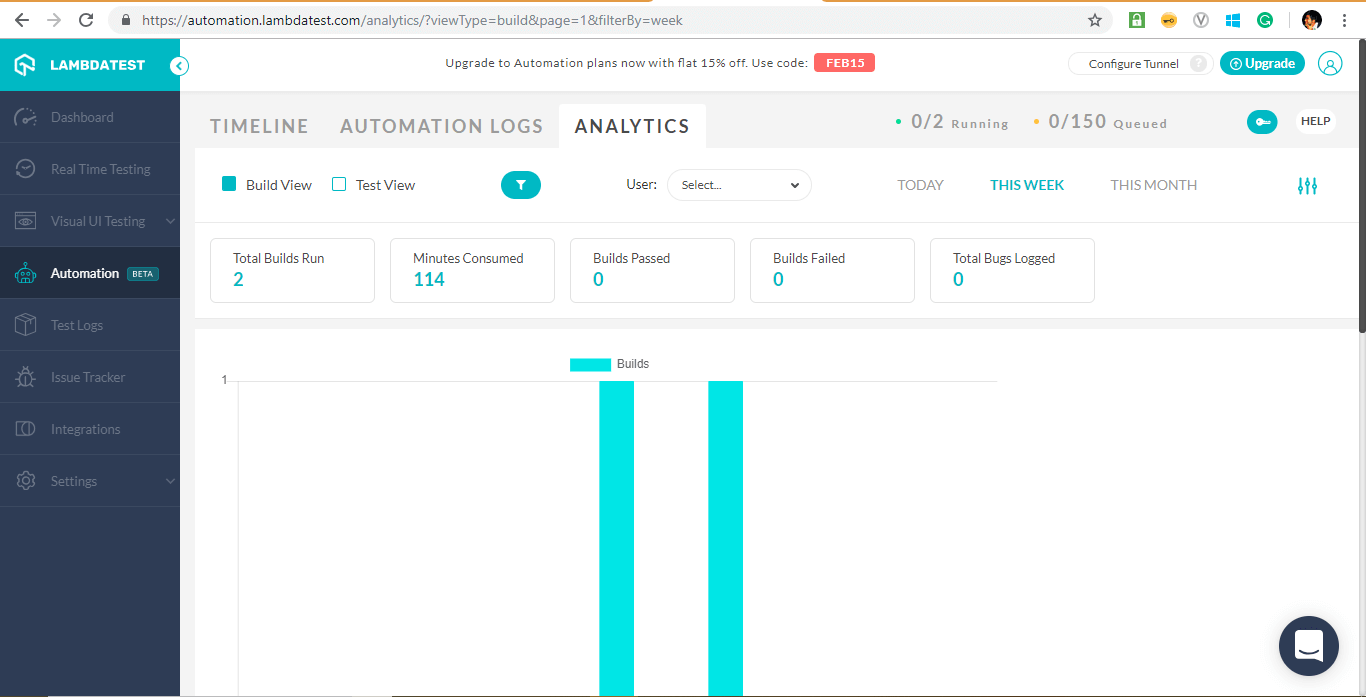
Task: Click the teal filter funnel button
Action: (520, 185)
